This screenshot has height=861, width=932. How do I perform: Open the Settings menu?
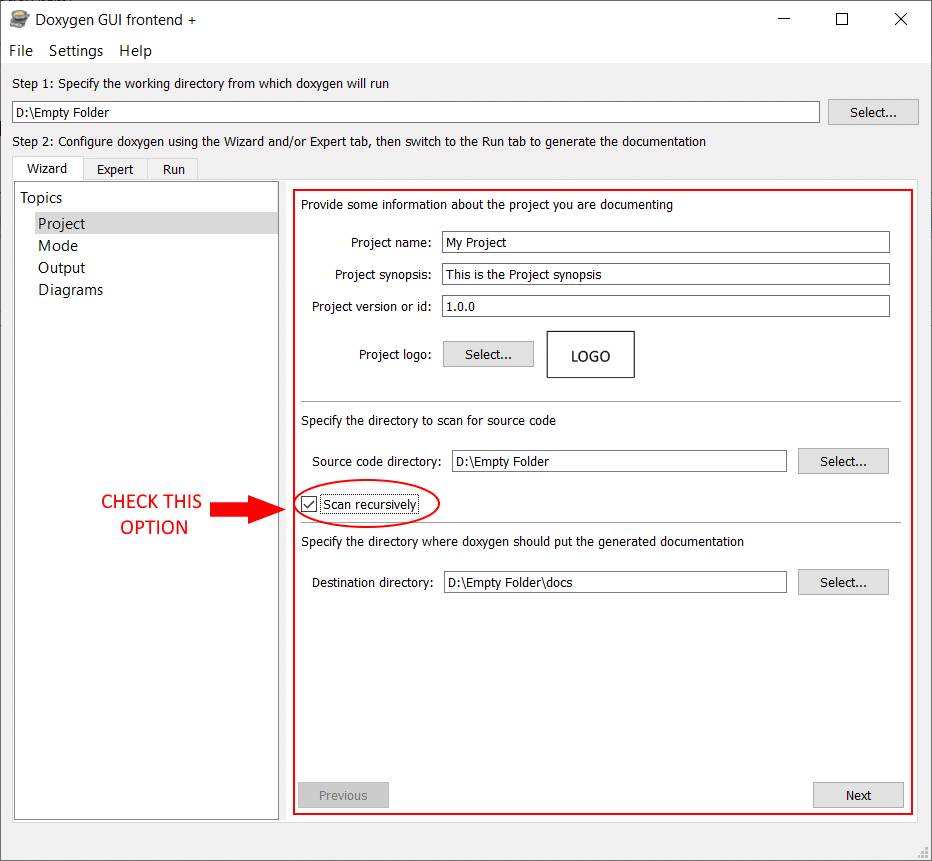pyautogui.click(x=76, y=51)
